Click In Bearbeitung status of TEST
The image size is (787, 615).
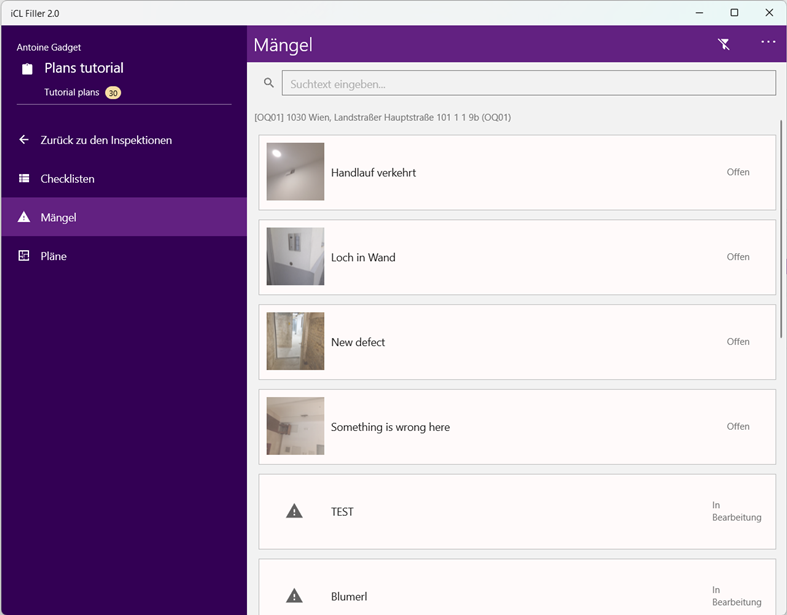coord(736,511)
